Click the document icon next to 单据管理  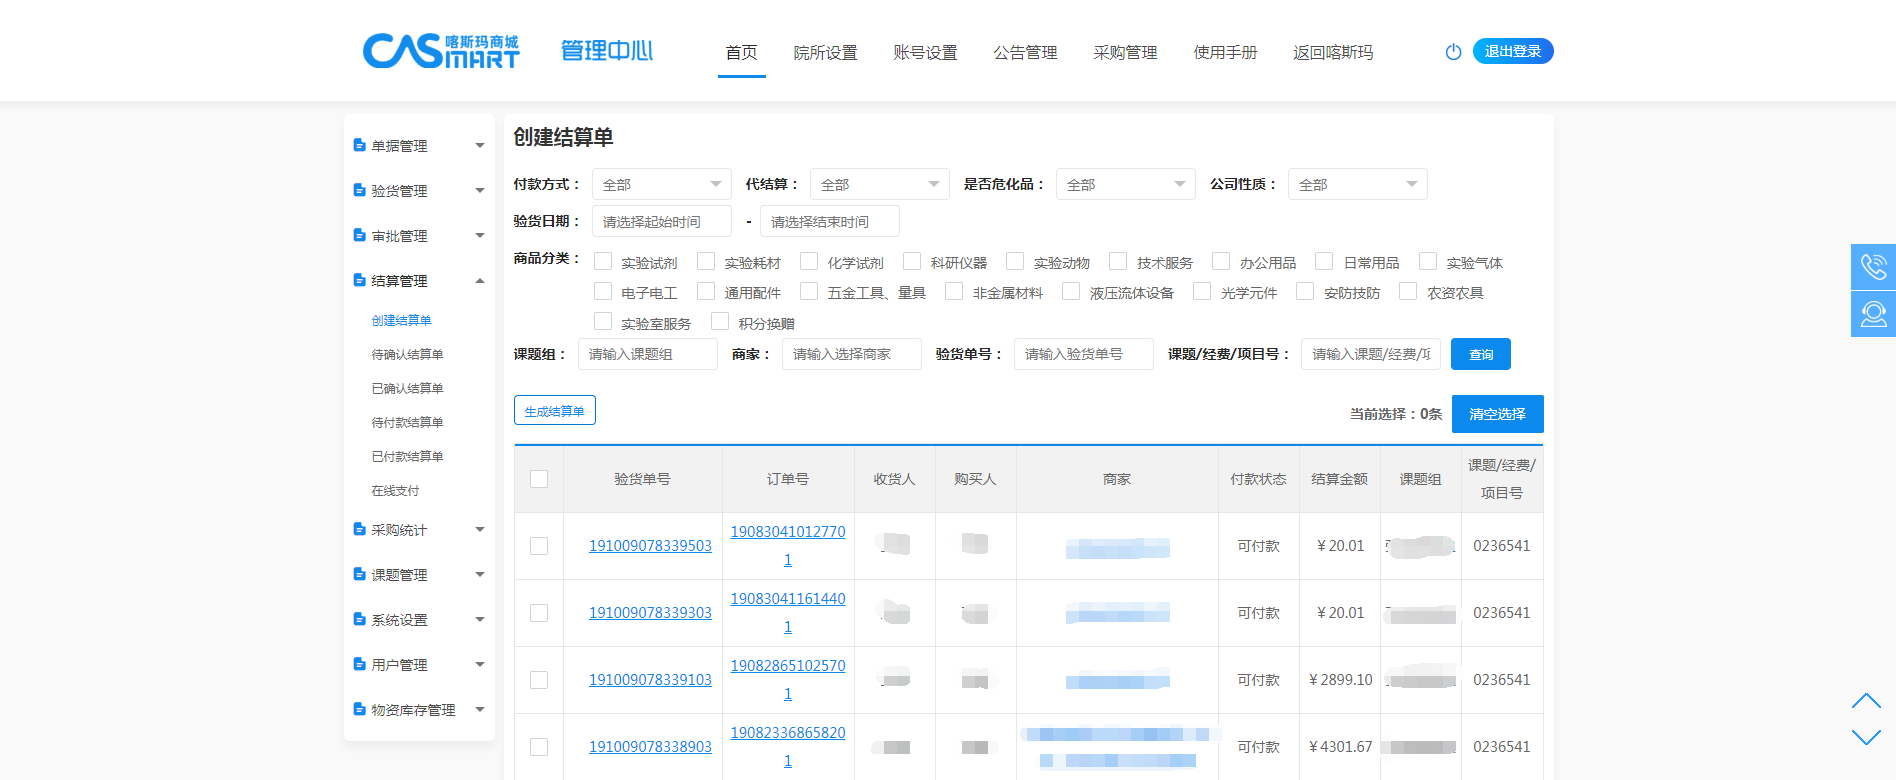click(x=359, y=146)
